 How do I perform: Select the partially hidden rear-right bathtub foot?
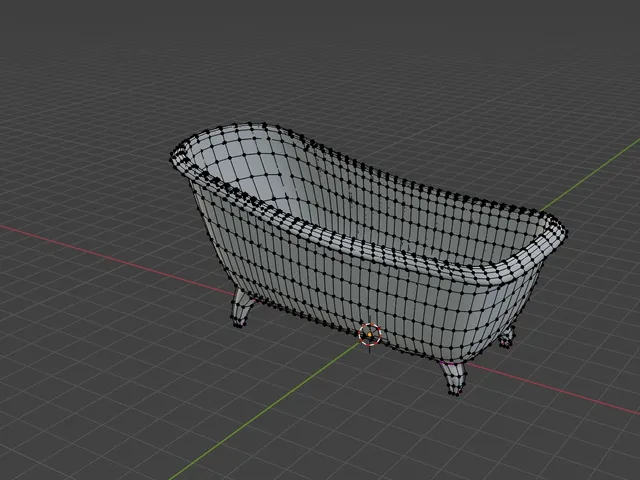click(x=507, y=336)
